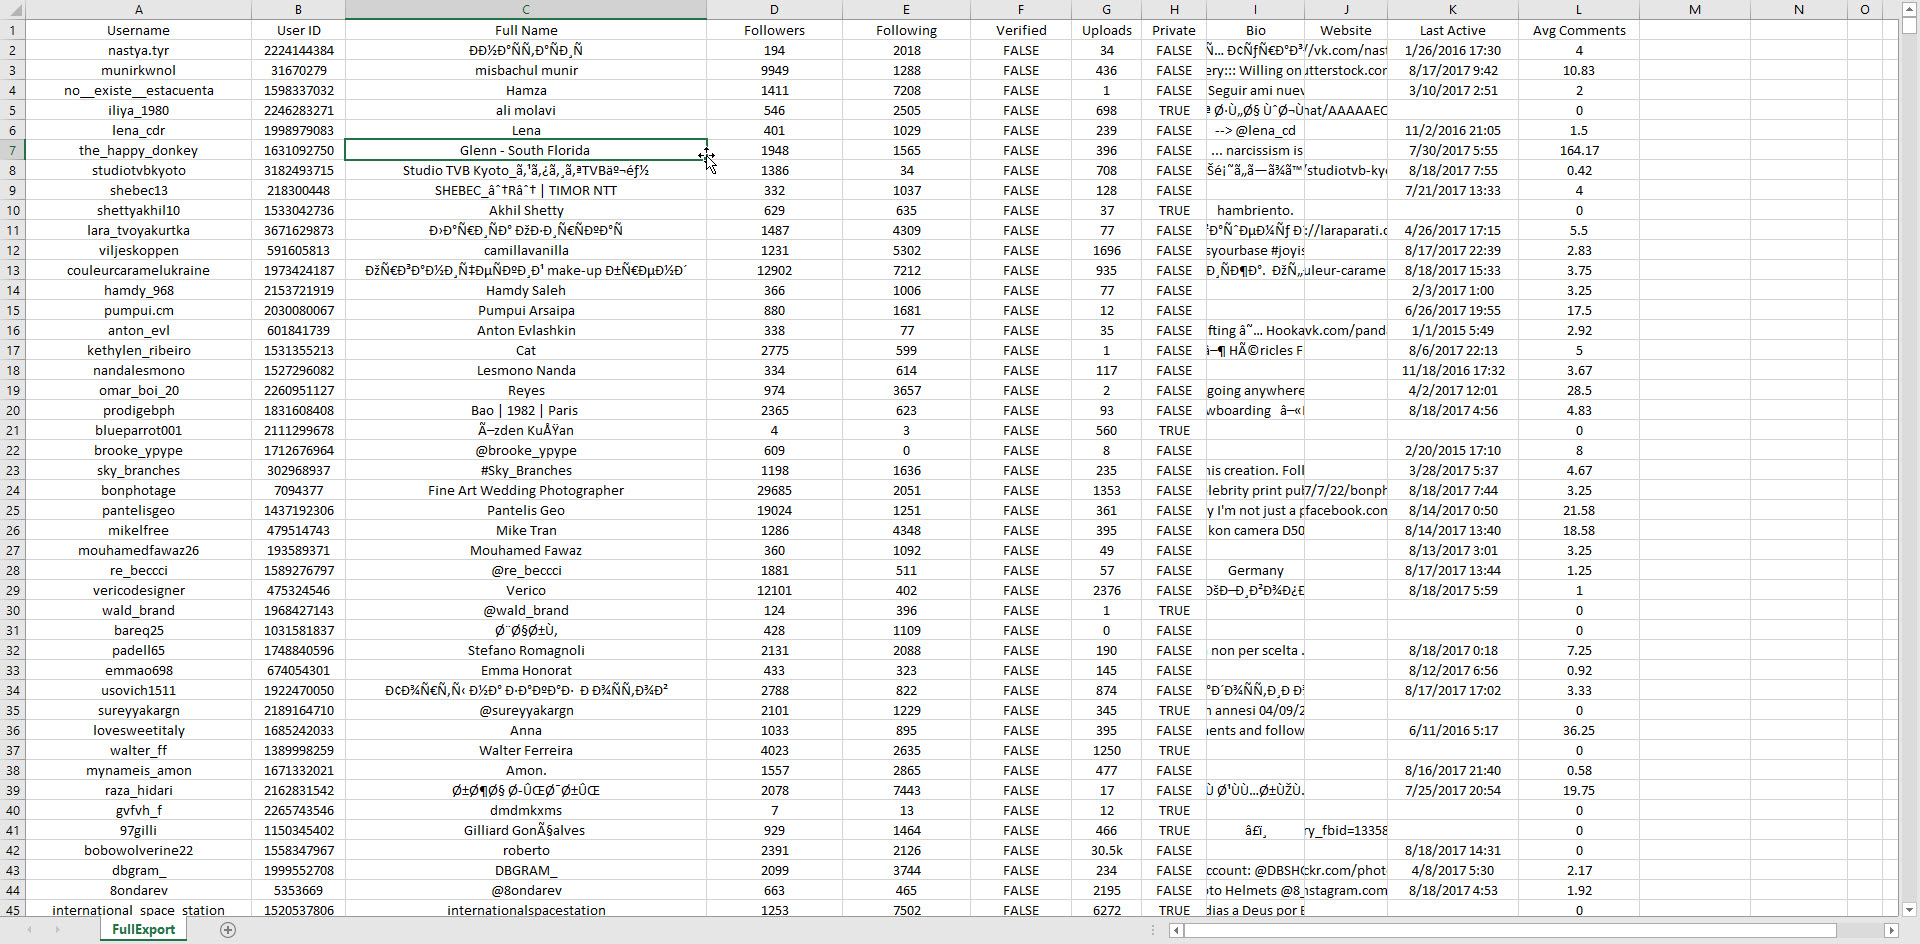Select User ID cell 2224144384
Viewport: 1920px width, 944px height.
(298, 50)
